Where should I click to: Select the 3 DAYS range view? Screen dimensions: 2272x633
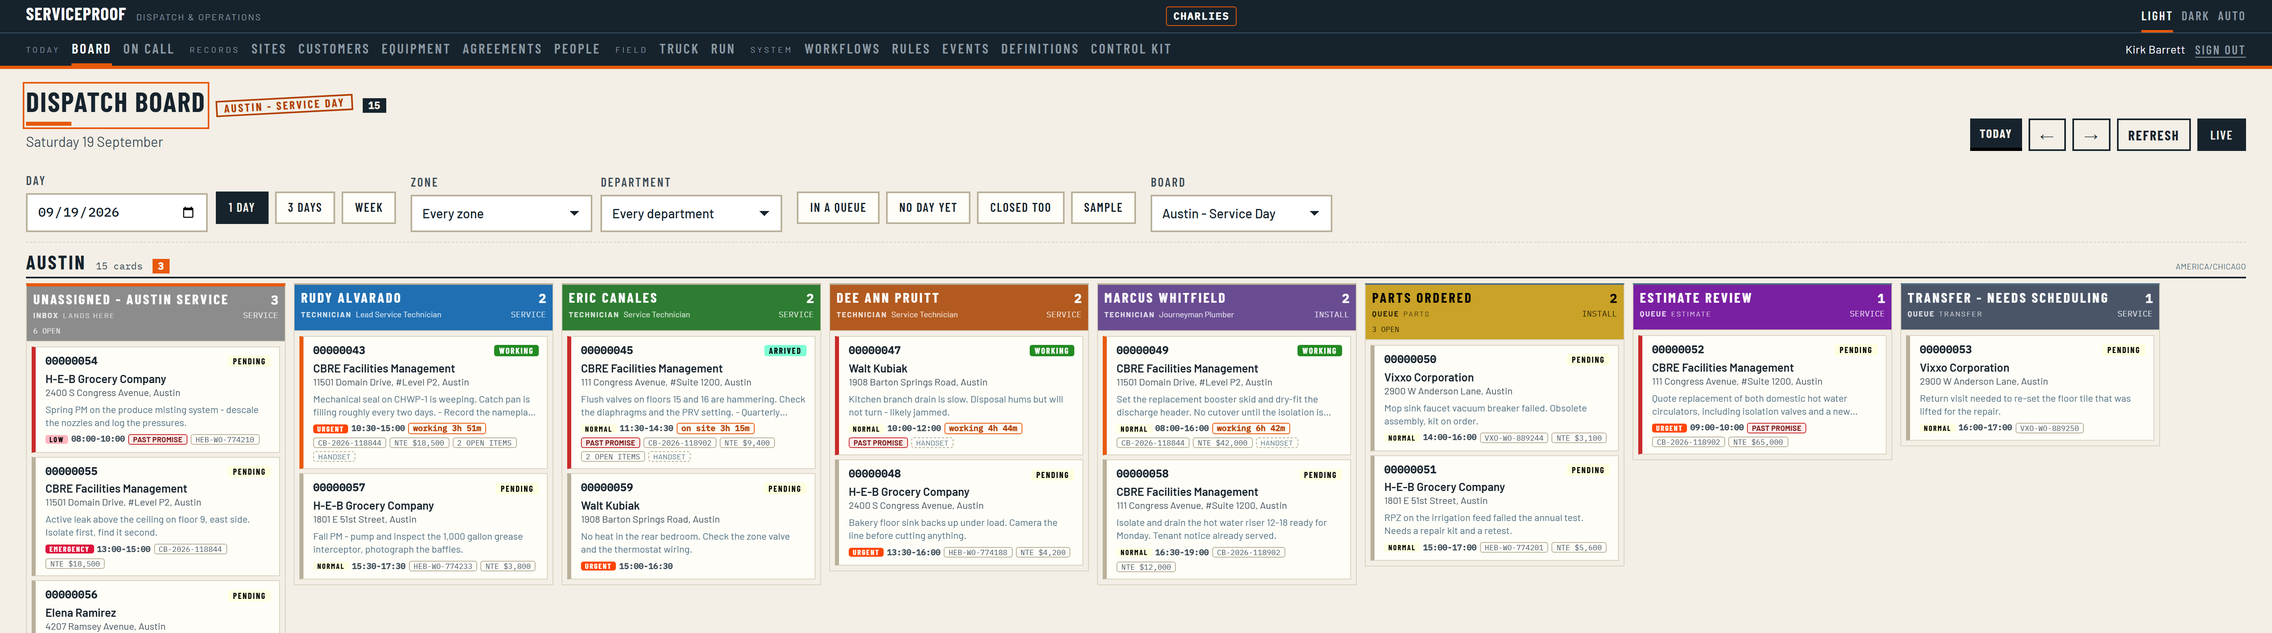(305, 208)
